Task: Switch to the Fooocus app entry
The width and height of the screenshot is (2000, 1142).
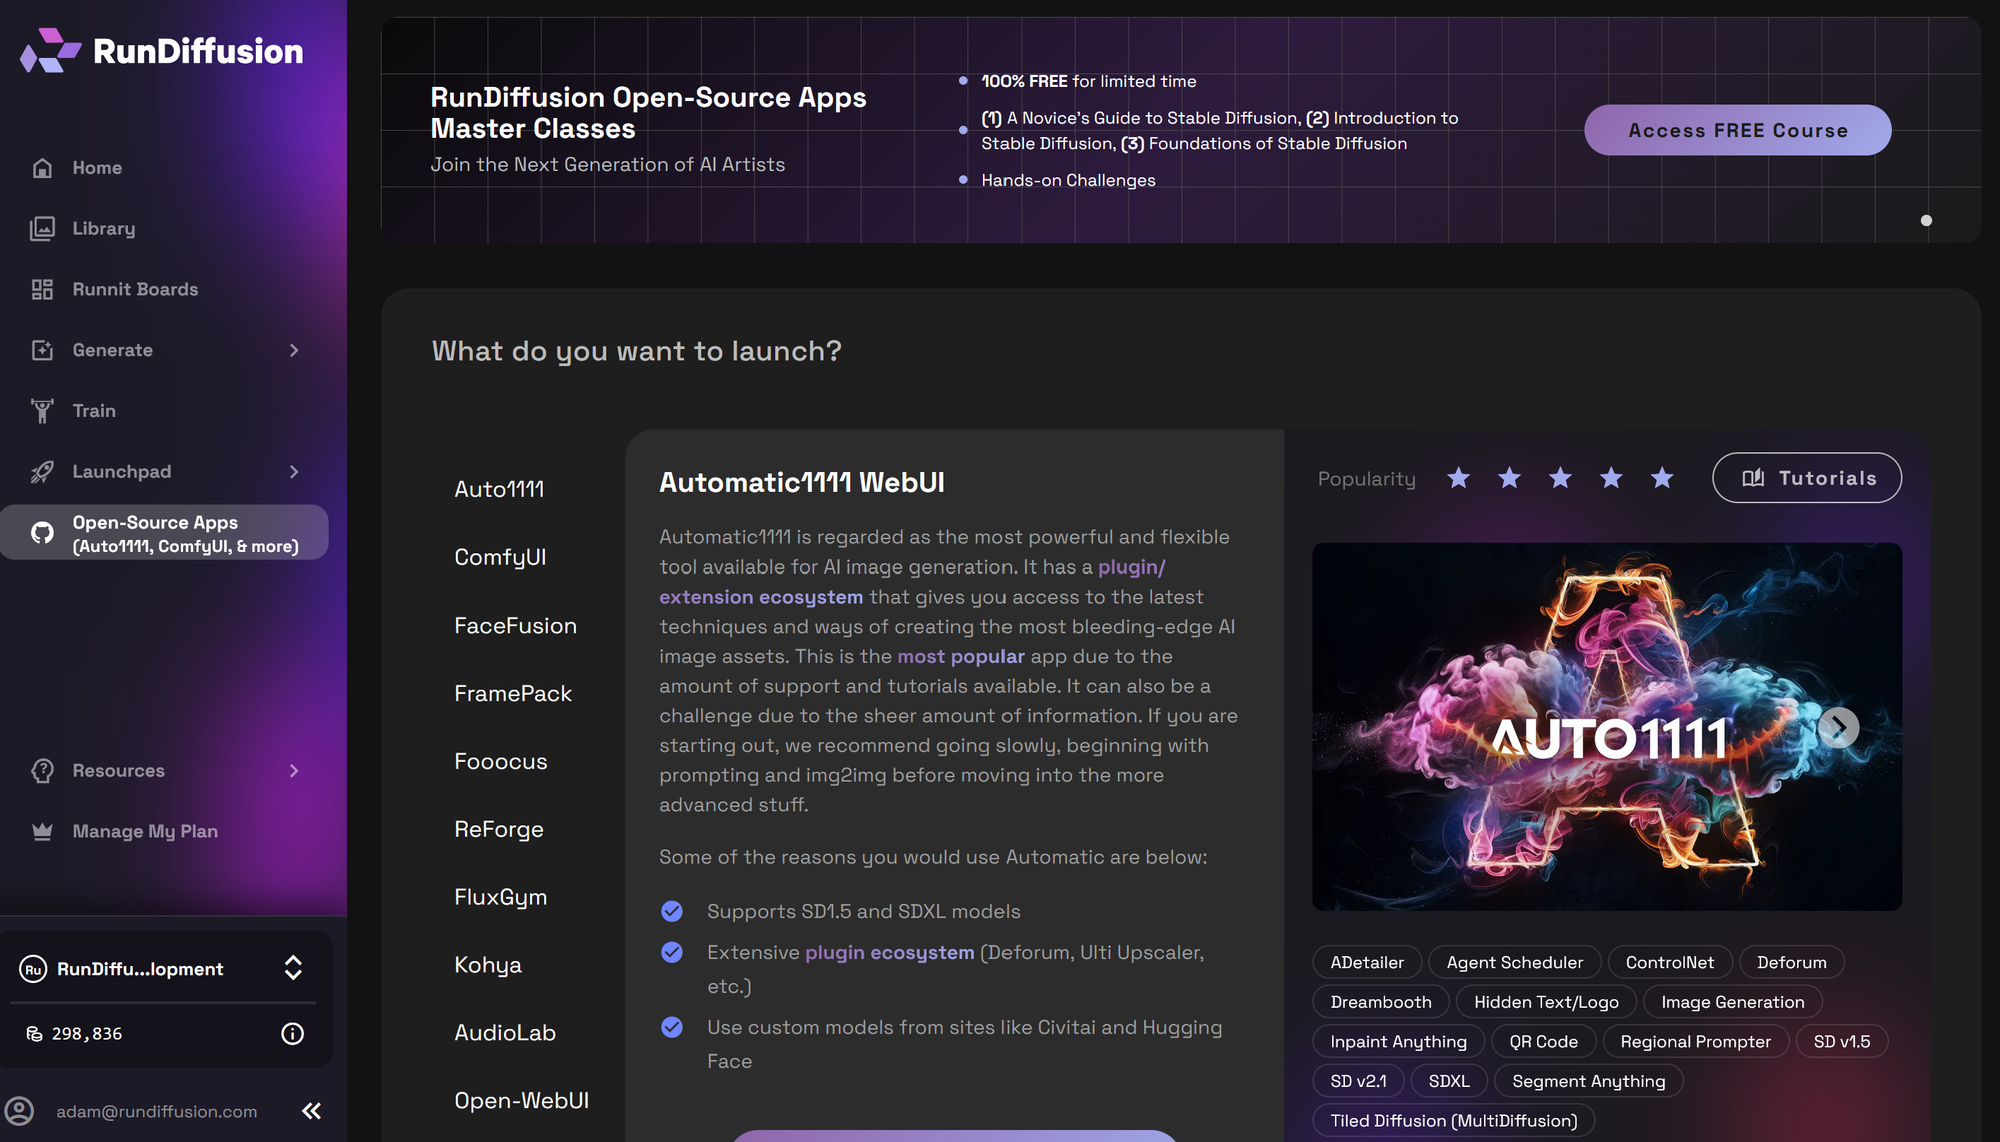Action: click(x=500, y=761)
